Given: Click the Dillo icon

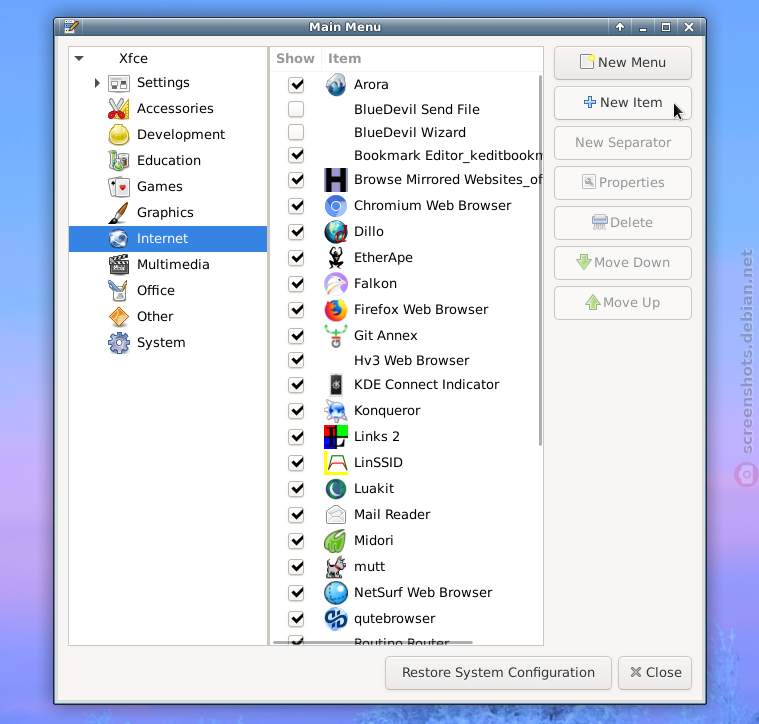Looking at the screenshot, I should click(x=335, y=231).
